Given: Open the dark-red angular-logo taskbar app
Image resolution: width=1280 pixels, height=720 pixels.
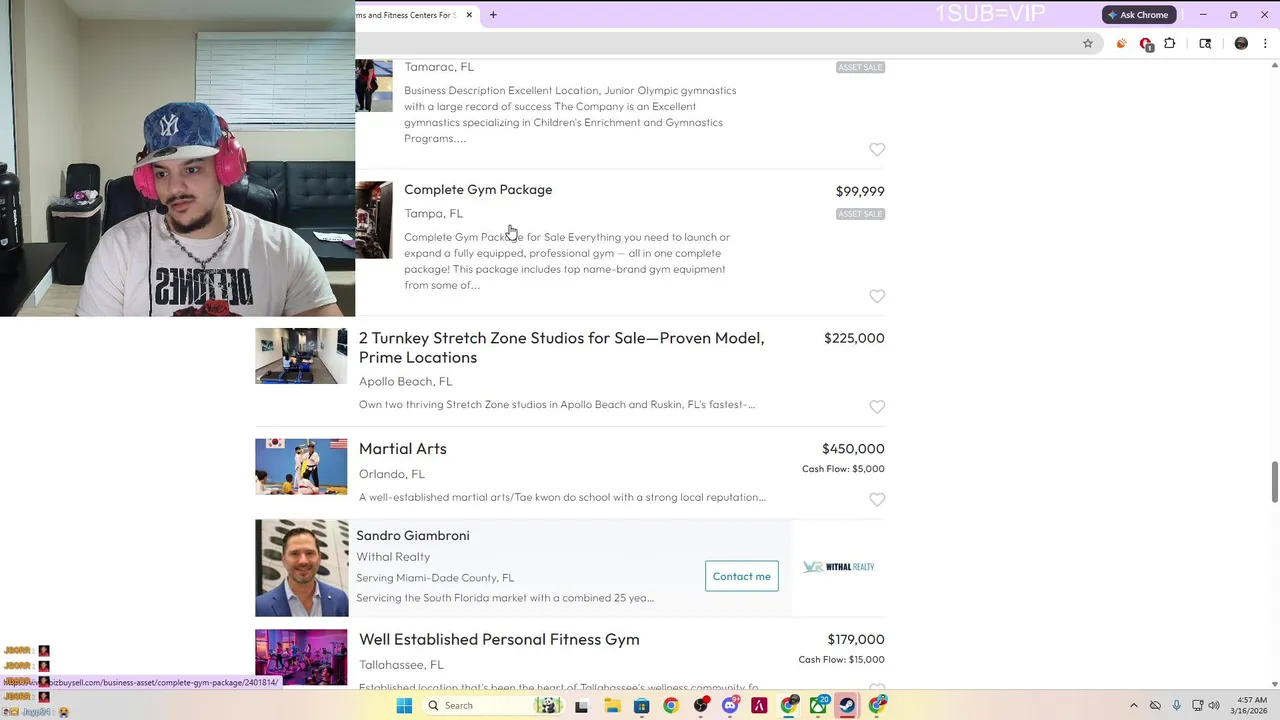Looking at the screenshot, I should (759, 706).
